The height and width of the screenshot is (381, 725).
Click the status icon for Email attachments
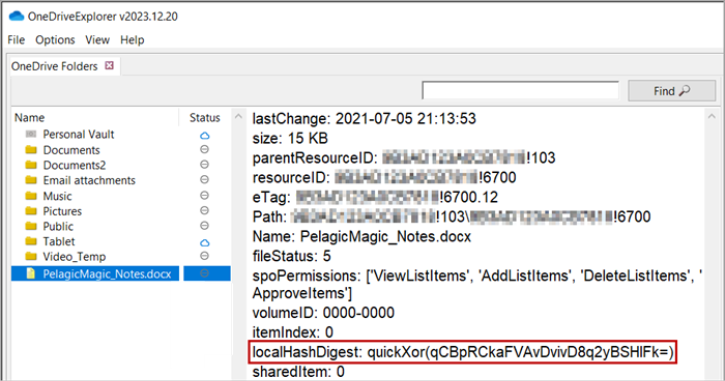[204, 179]
